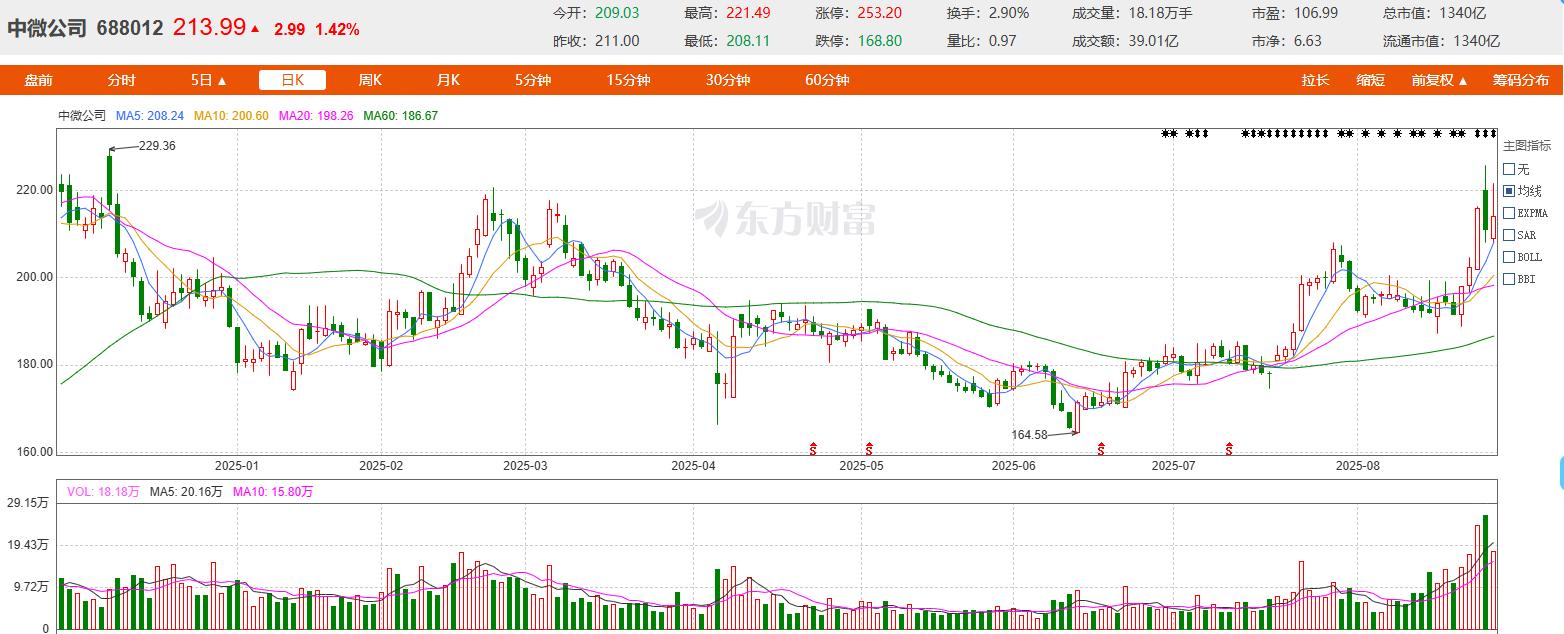The image size is (1564, 634).
Task: Click the 量比 value 0.97
Action: [1002, 41]
